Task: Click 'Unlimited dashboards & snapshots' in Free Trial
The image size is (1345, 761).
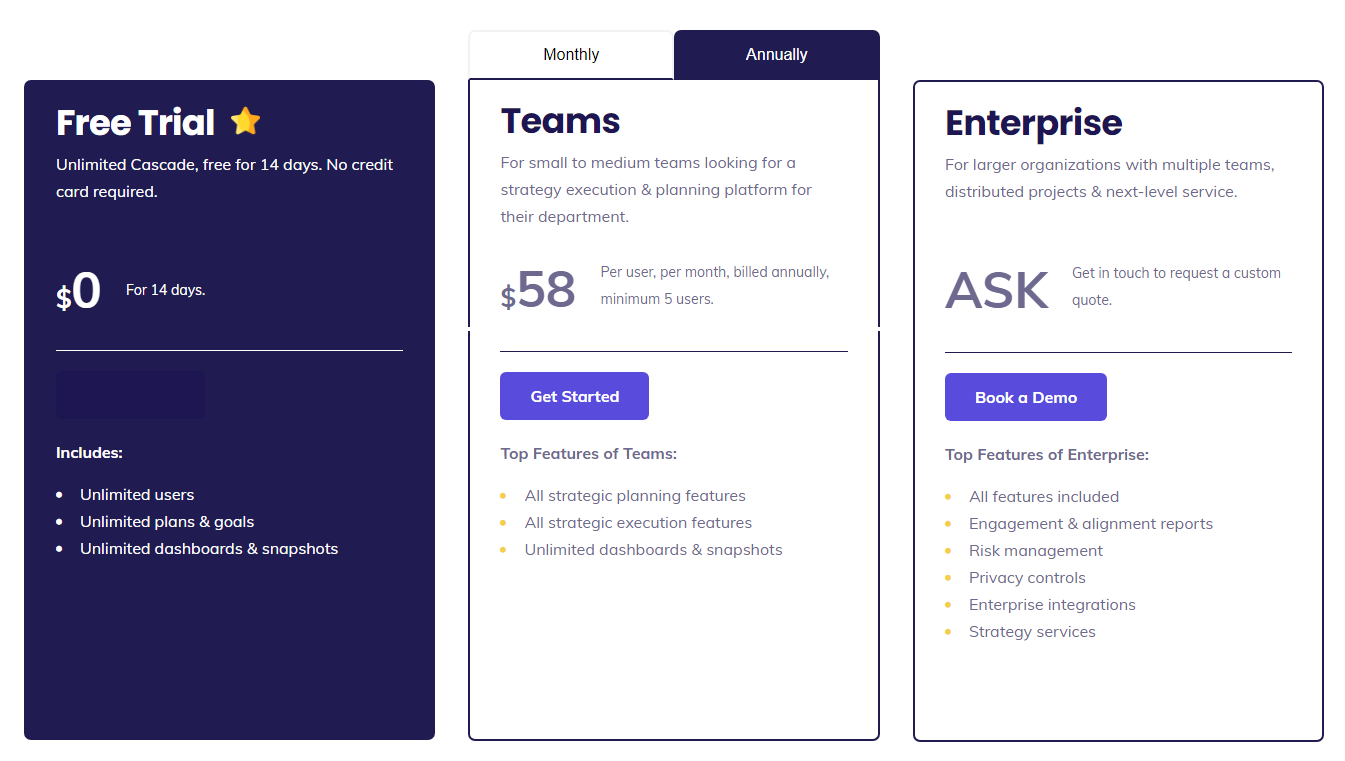Action: tap(209, 549)
